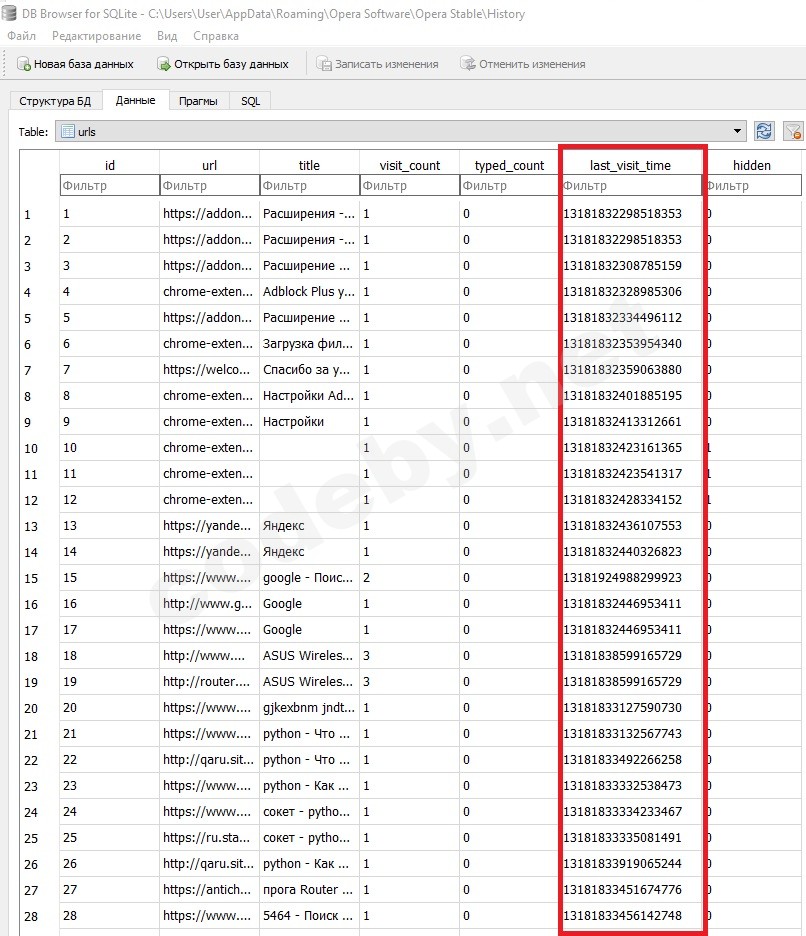This screenshot has height=936, width=806.
Task: Expand the Table selector dropdown arrow
Action: (738, 131)
